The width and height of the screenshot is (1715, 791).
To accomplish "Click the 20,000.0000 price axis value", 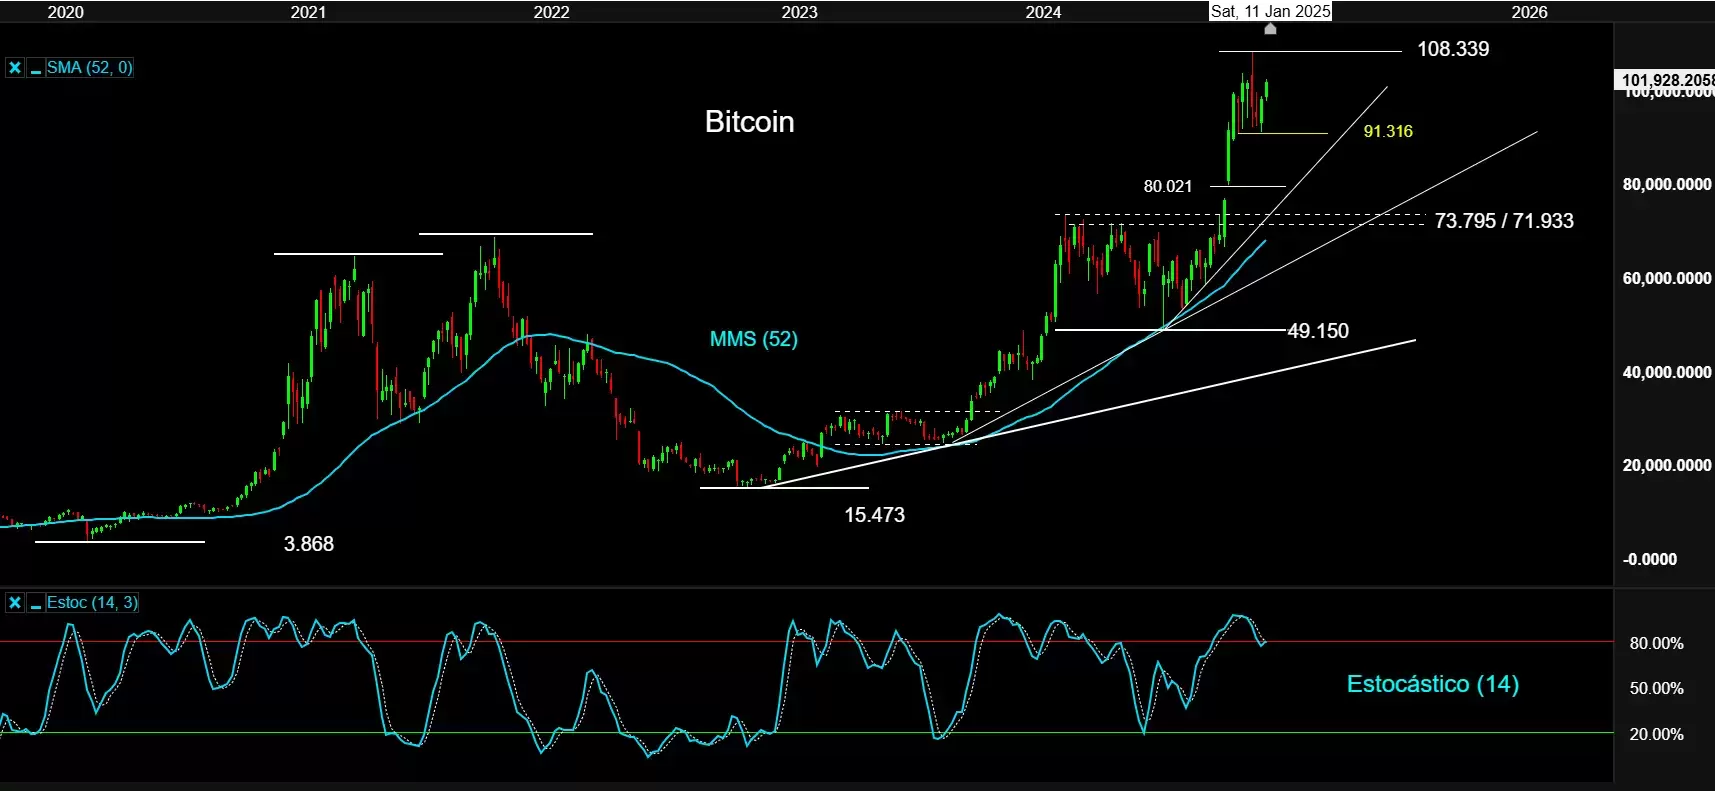I will point(1667,465).
